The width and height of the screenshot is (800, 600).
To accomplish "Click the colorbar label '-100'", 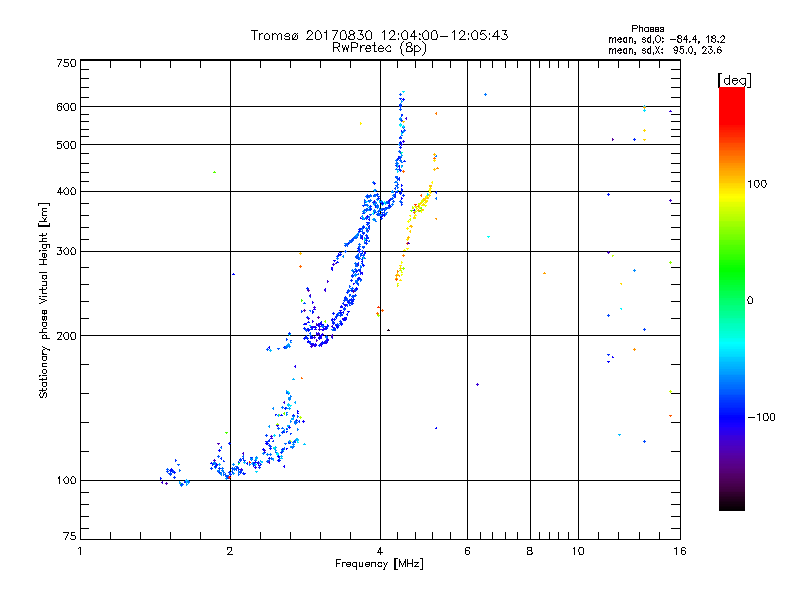I will (x=762, y=417).
